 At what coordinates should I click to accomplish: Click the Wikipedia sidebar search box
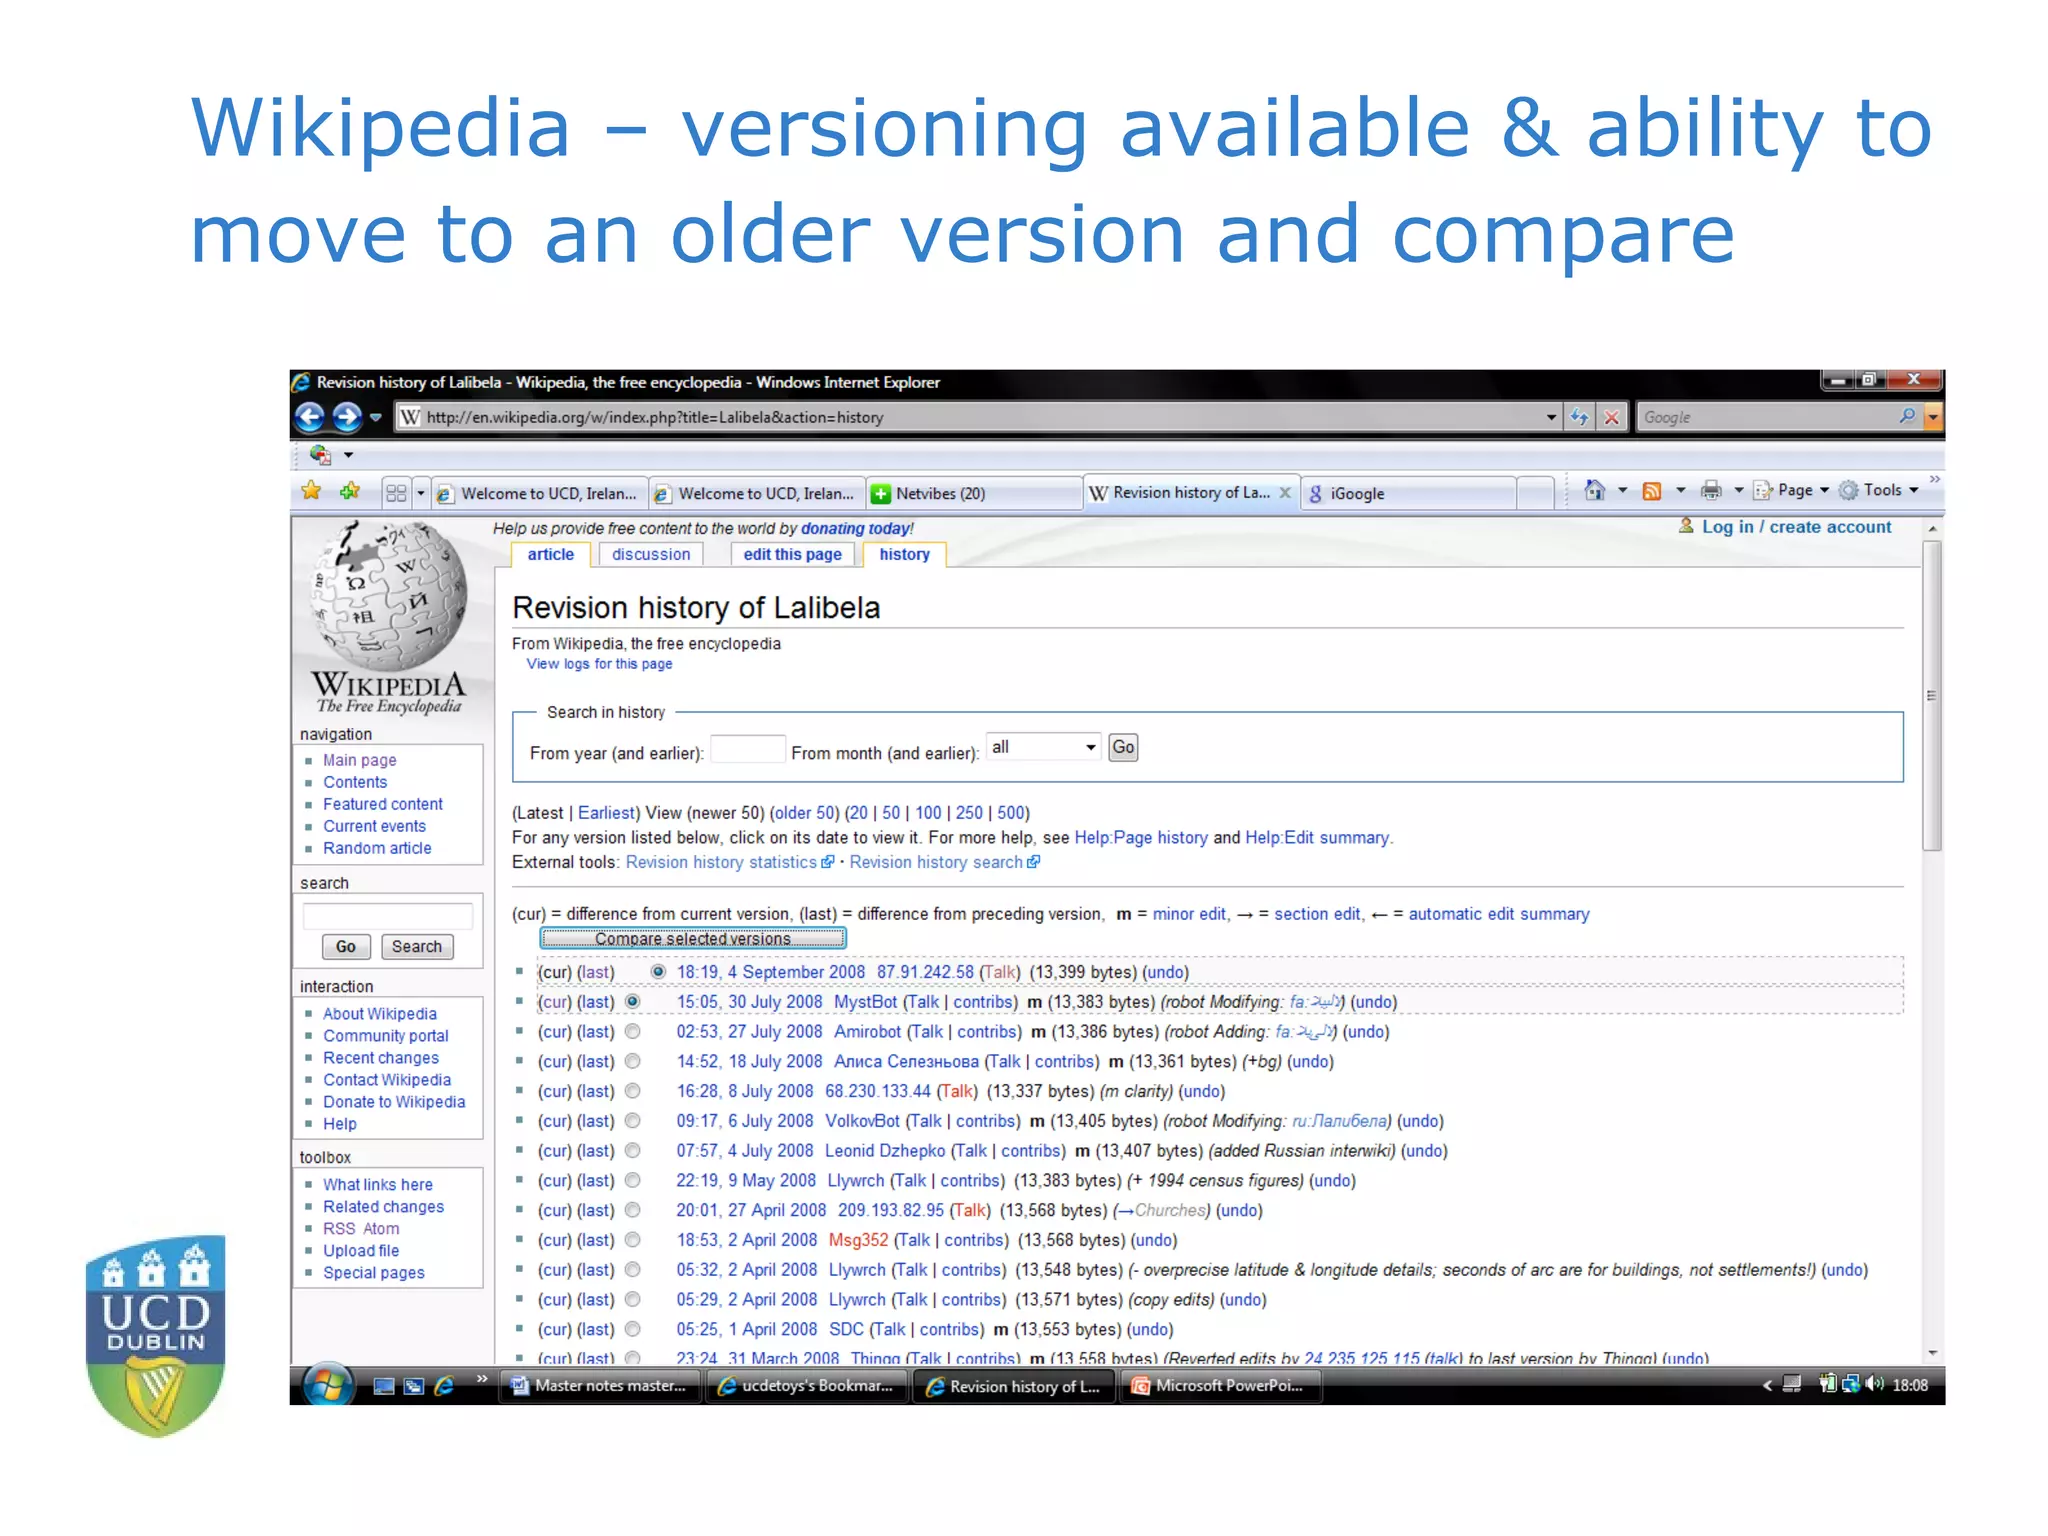click(387, 916)
